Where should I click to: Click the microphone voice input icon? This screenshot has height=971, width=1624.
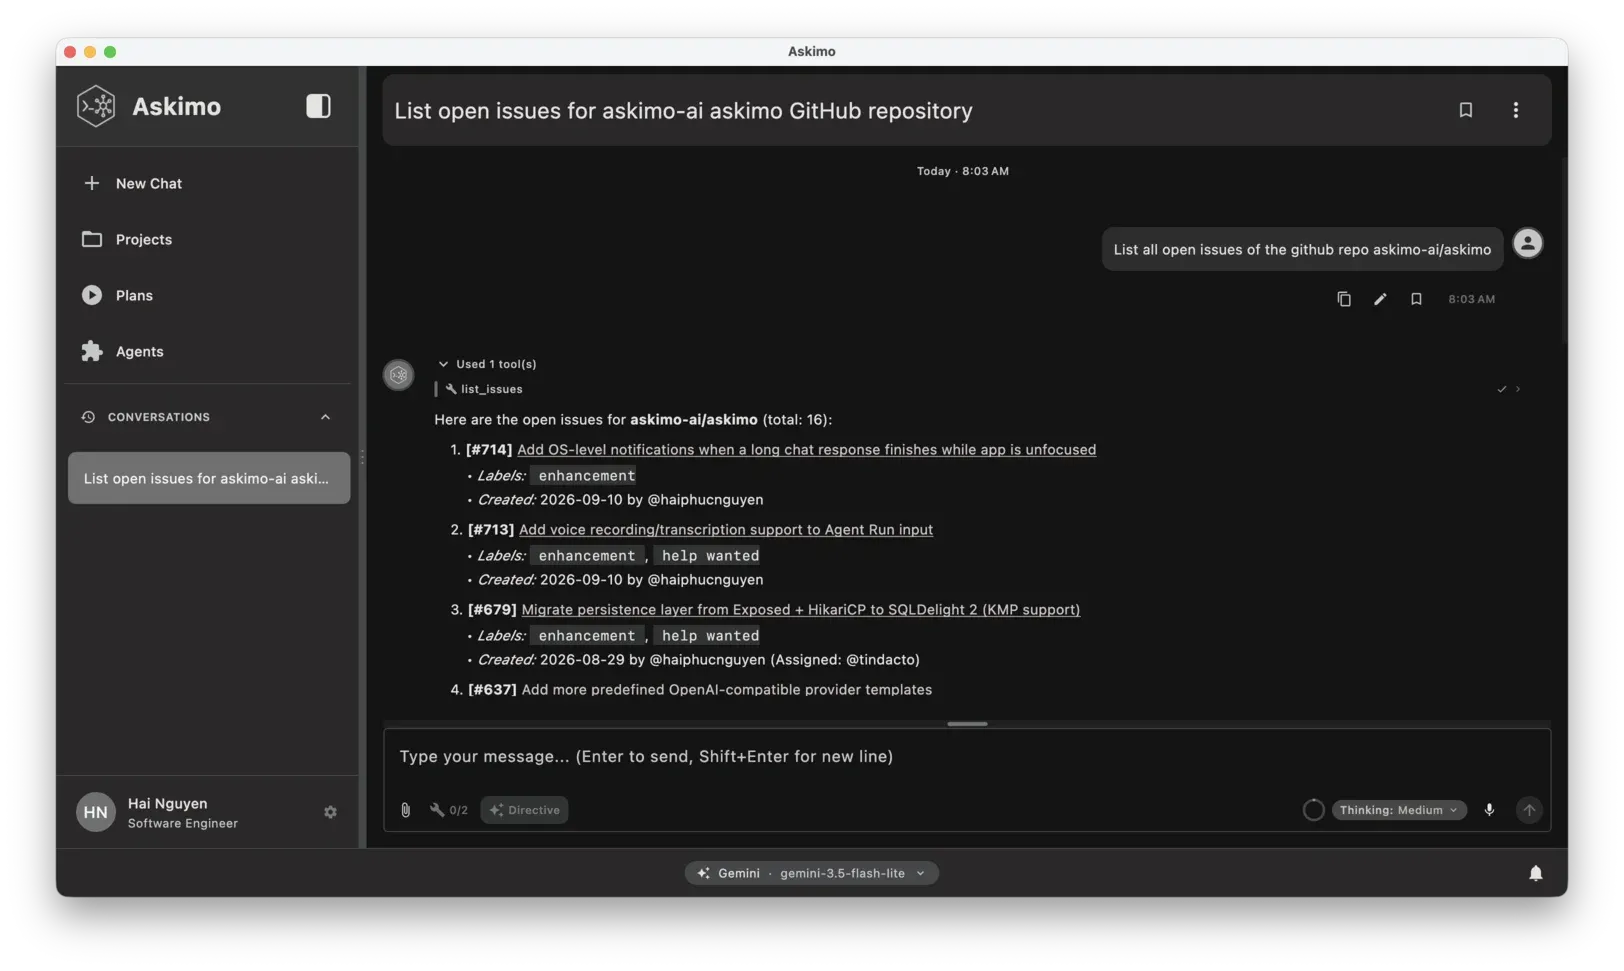click(x=1489, y=810)
